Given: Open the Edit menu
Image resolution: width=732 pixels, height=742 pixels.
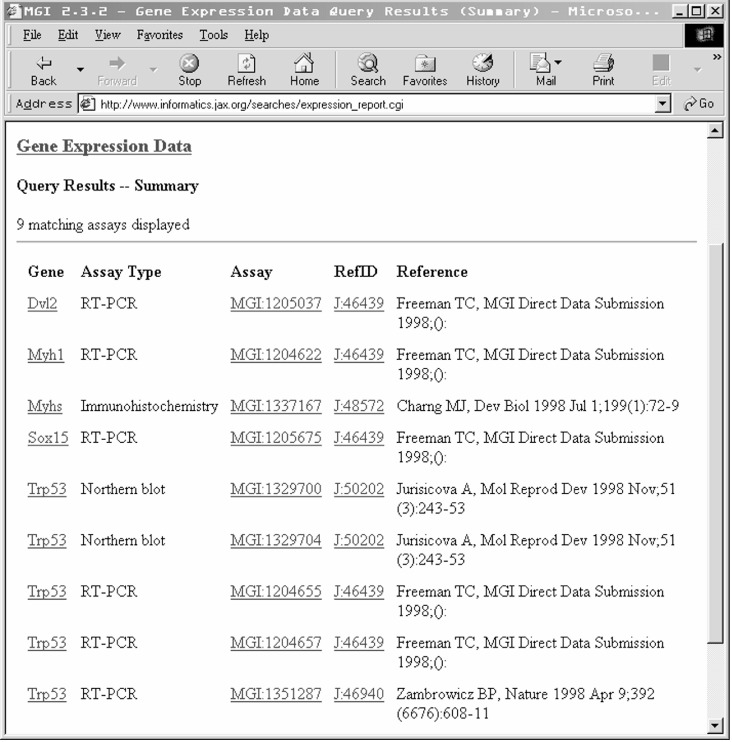Looking at the screenshot, I should pos(68,35).
